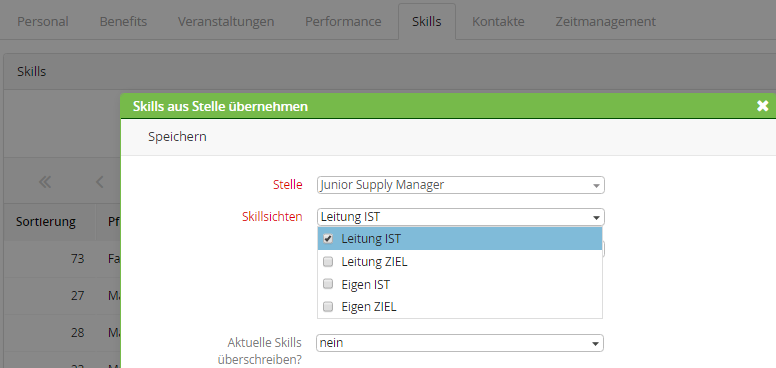Expand the Aktuelle Skills überschreiben dropdown

pyautogui.click(x=460, y=343)
